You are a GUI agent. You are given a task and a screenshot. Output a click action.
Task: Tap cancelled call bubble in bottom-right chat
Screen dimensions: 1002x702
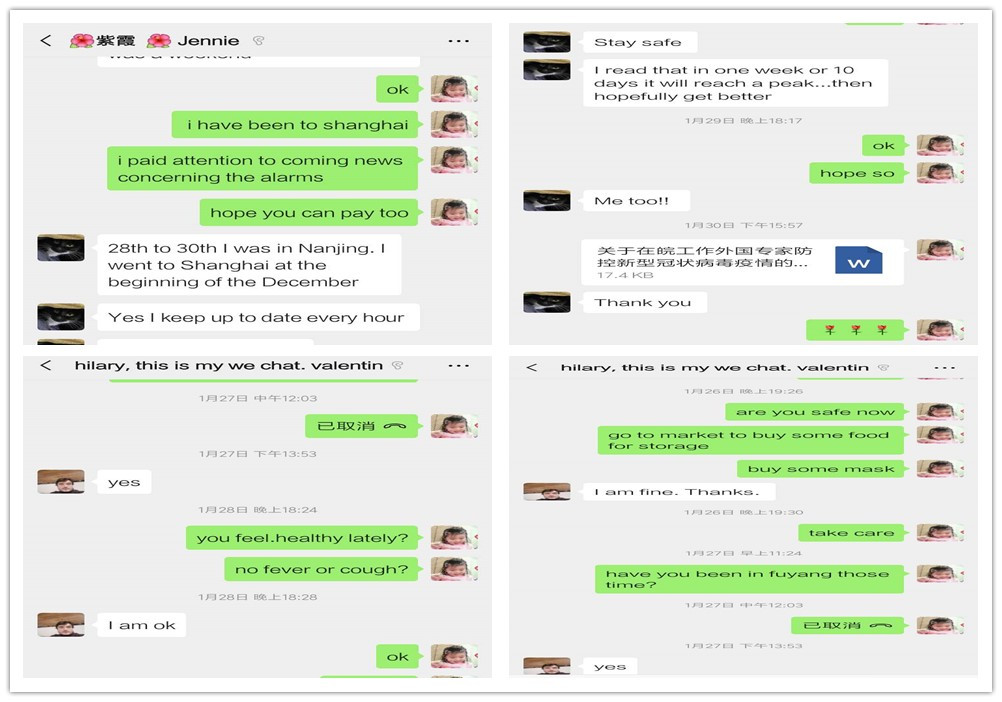[x=847, y=625]
